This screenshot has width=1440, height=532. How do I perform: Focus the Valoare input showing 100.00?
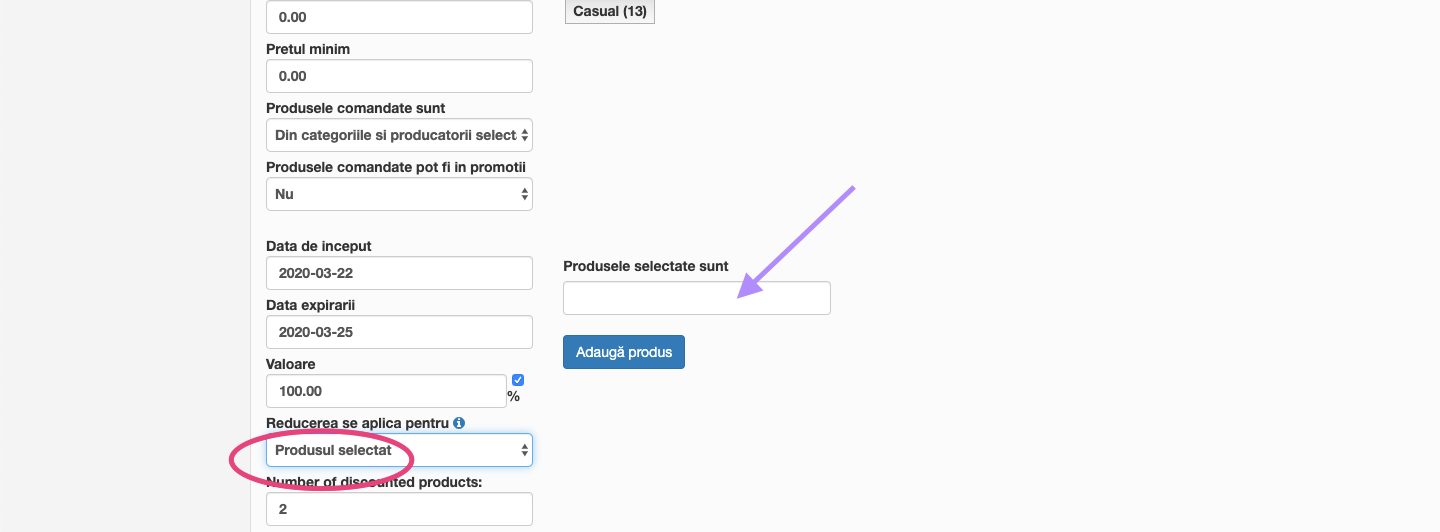pyautogui.click(x=386, y=391)
